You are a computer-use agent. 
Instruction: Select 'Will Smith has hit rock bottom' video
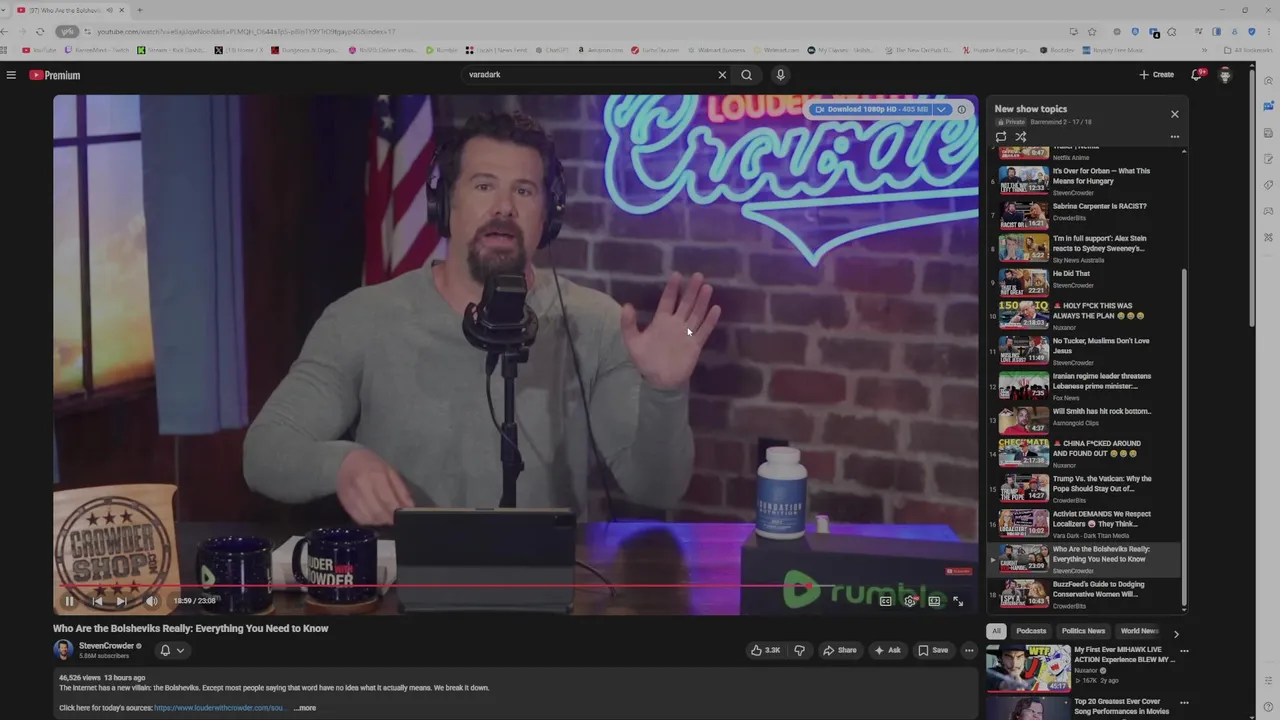point(1085,418)
